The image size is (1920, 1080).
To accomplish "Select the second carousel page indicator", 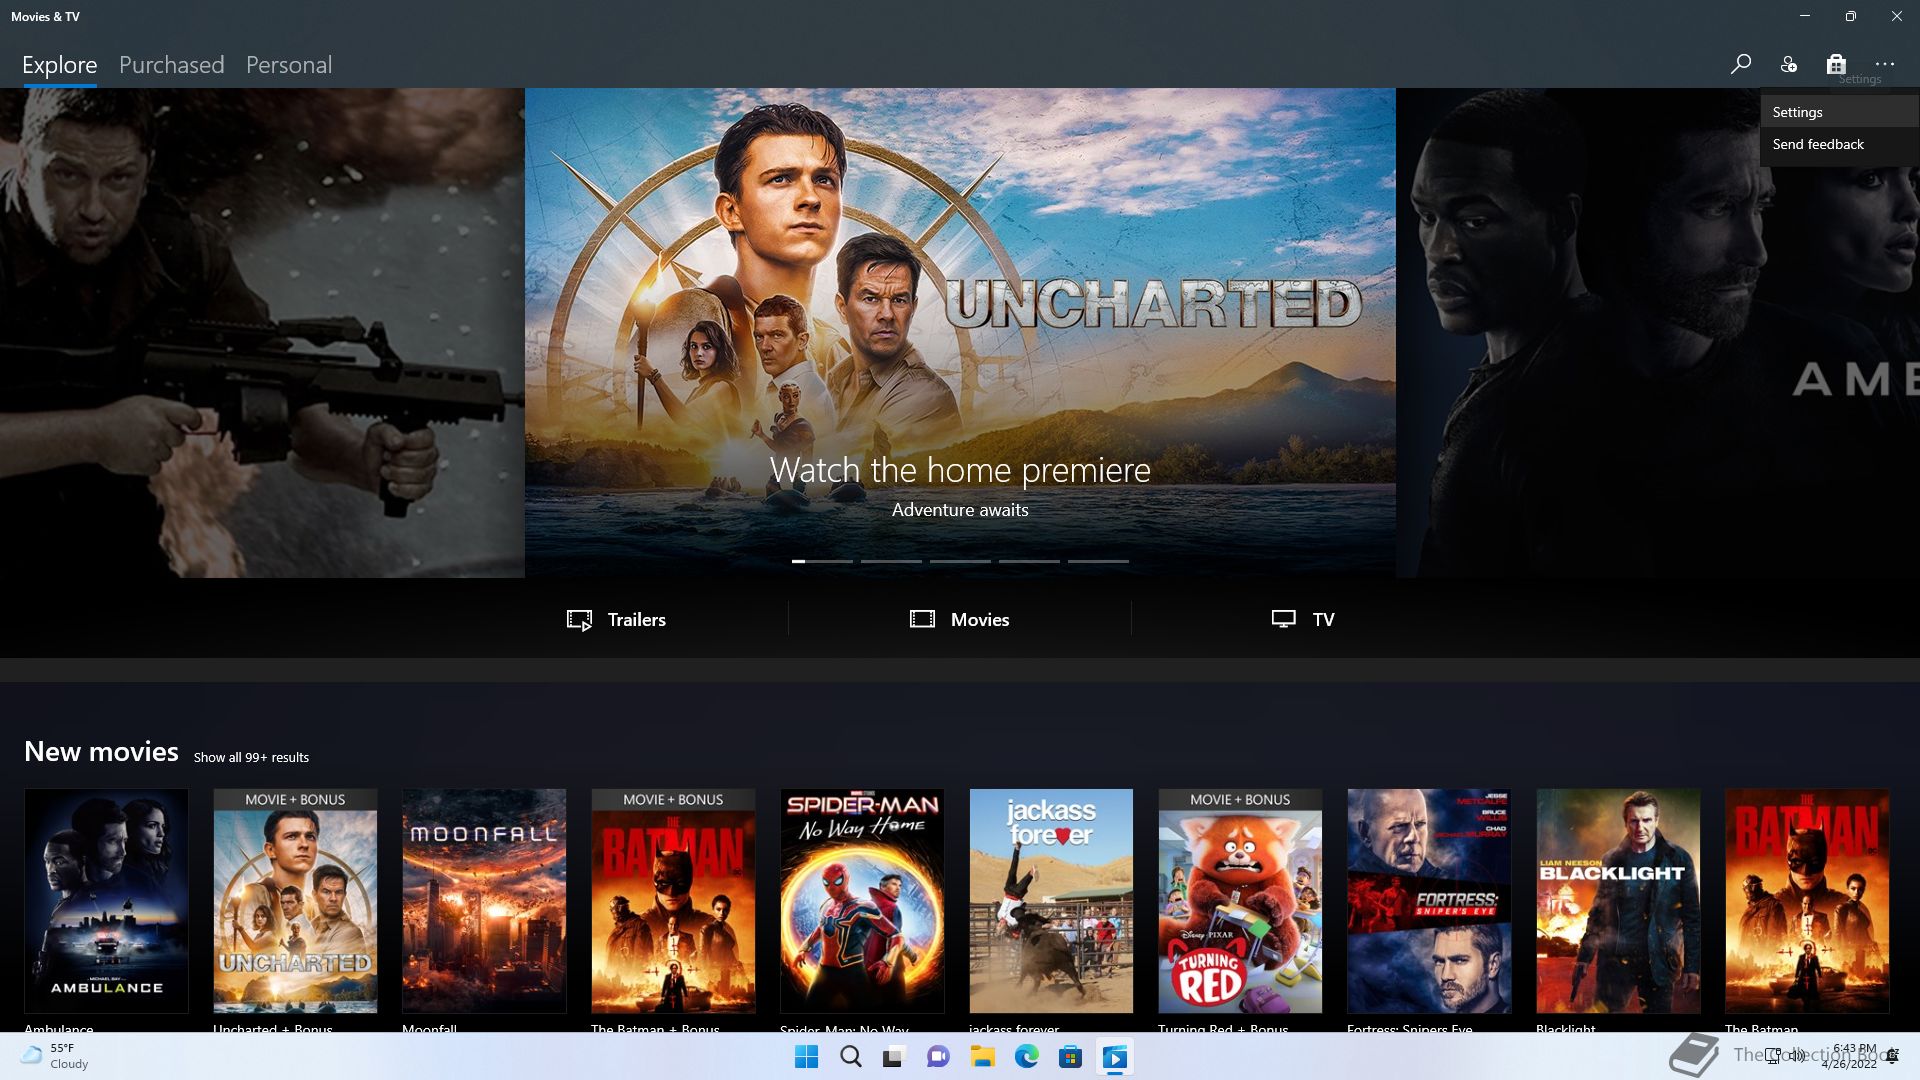I will point(891,561).
